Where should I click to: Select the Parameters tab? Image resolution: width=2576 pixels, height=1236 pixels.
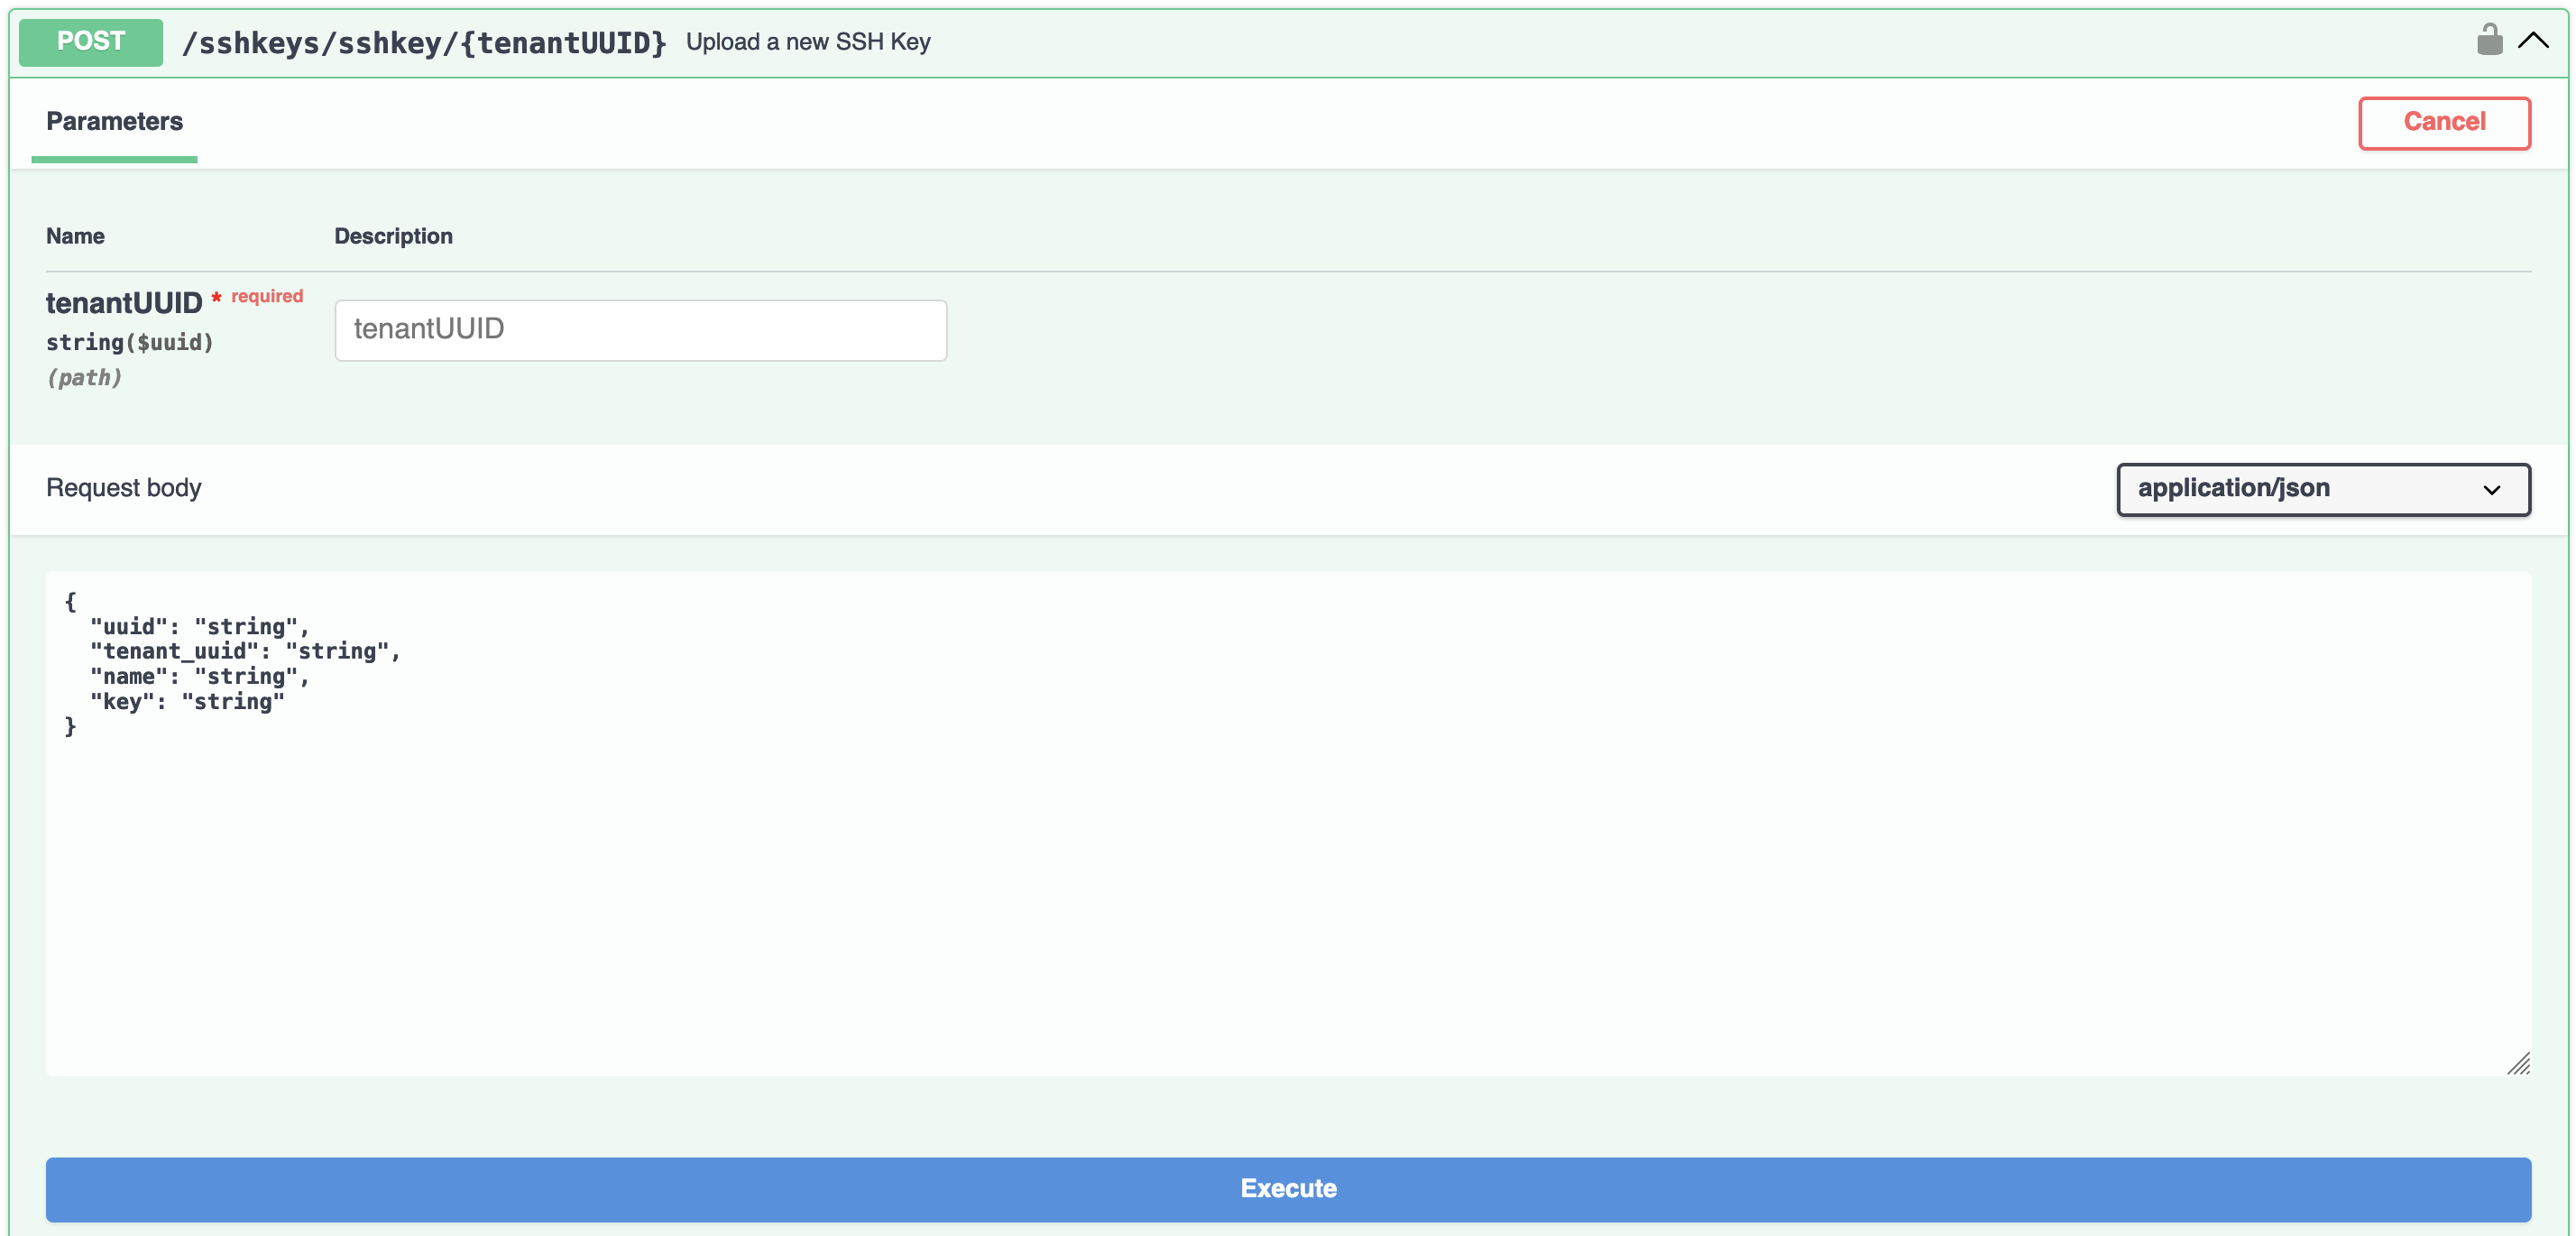[114, 122]
